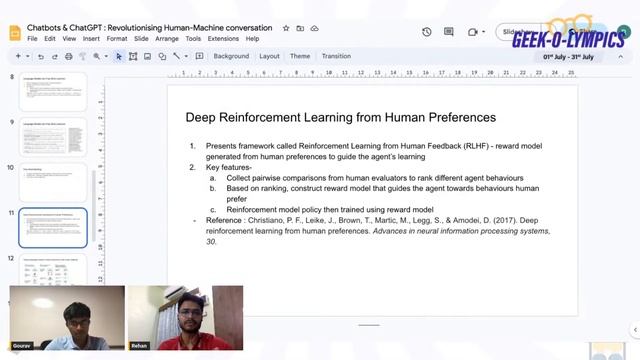Open the Format menu
This screenshot has width=640, height=360.
(117, 39)
